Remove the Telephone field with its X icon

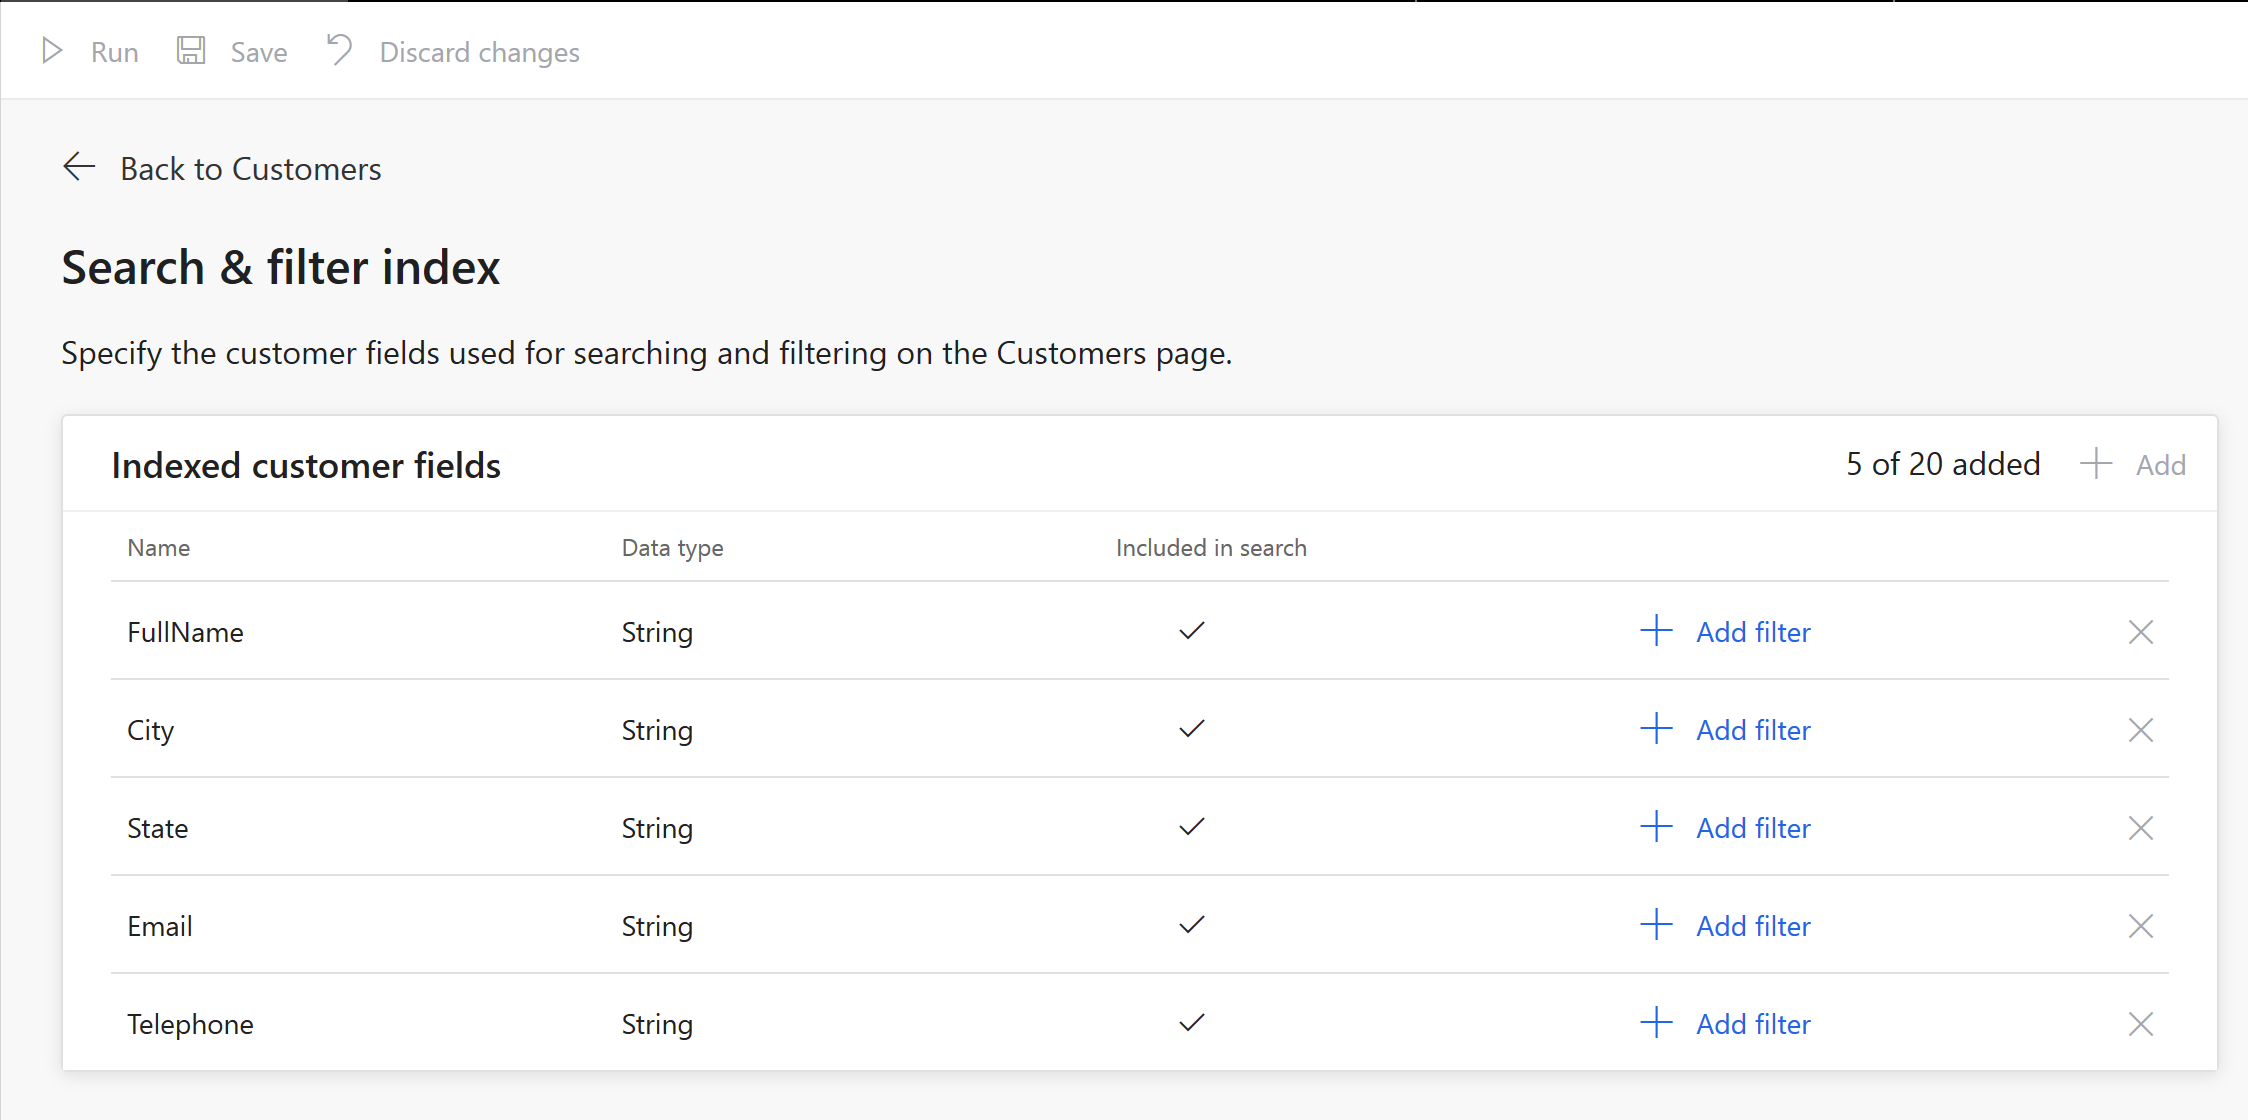pyautogui.click(x=2140, y=1023)
